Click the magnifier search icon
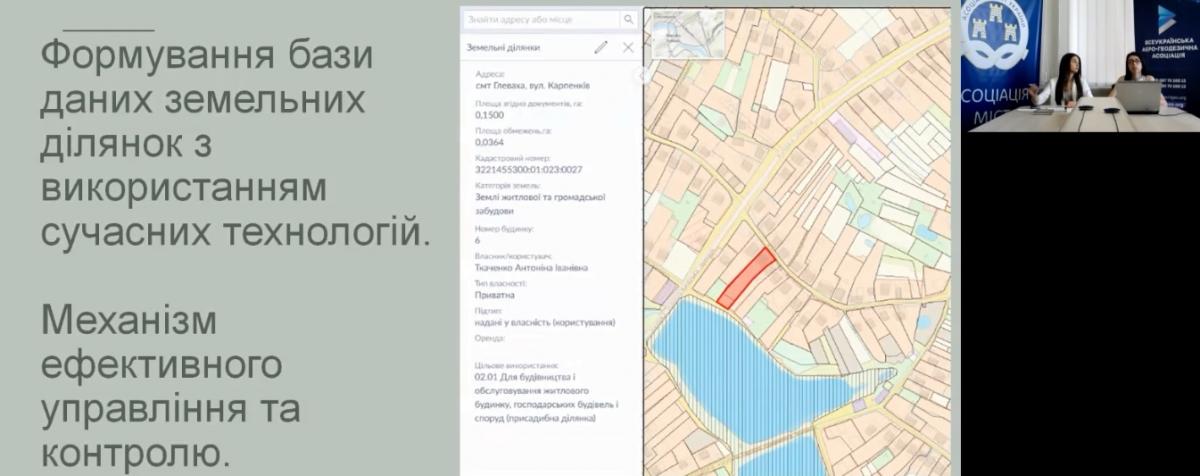The height and width of the screenshot is (476, 1200). coord(628,19)
